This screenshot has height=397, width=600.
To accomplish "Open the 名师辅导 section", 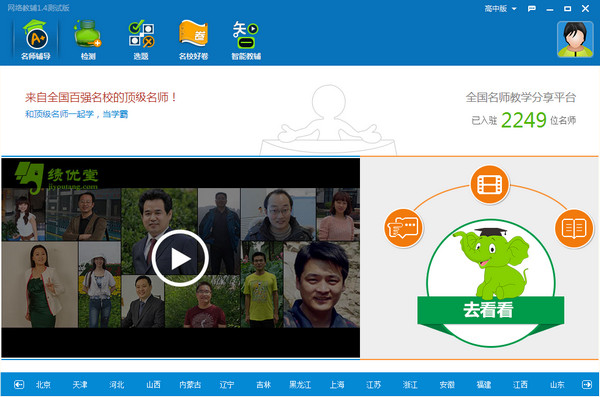I will pyautogui.click(x=36, y=40).
